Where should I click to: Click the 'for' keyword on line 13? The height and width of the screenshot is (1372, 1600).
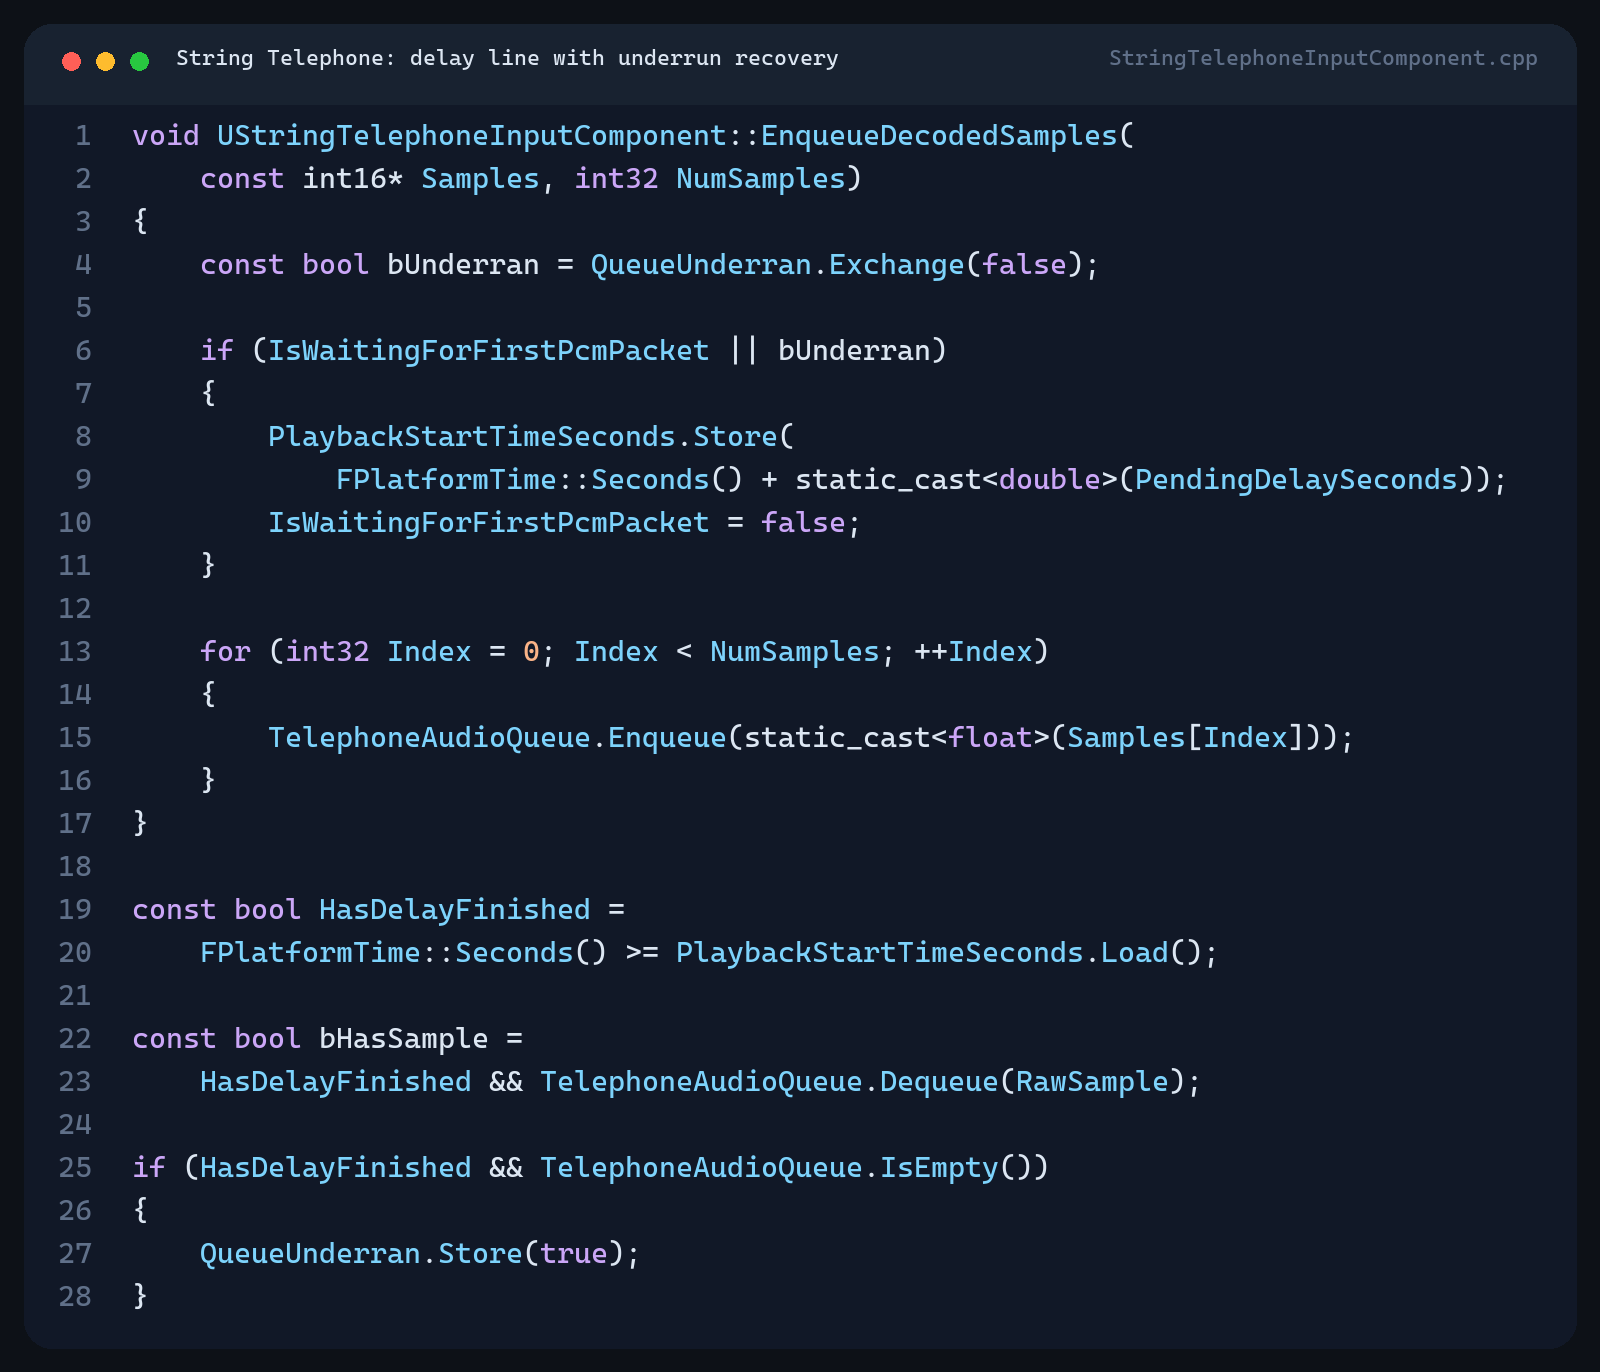pyautogui.click(x=225, y=651)
